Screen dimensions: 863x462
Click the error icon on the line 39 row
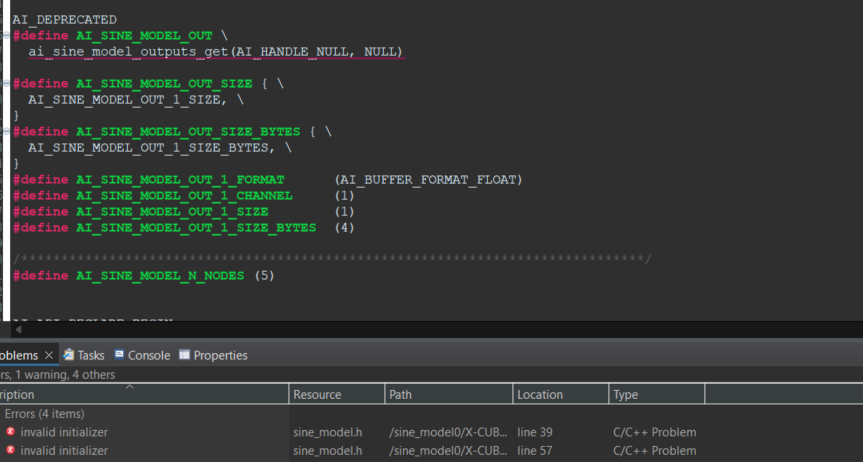tap(10, 432)
